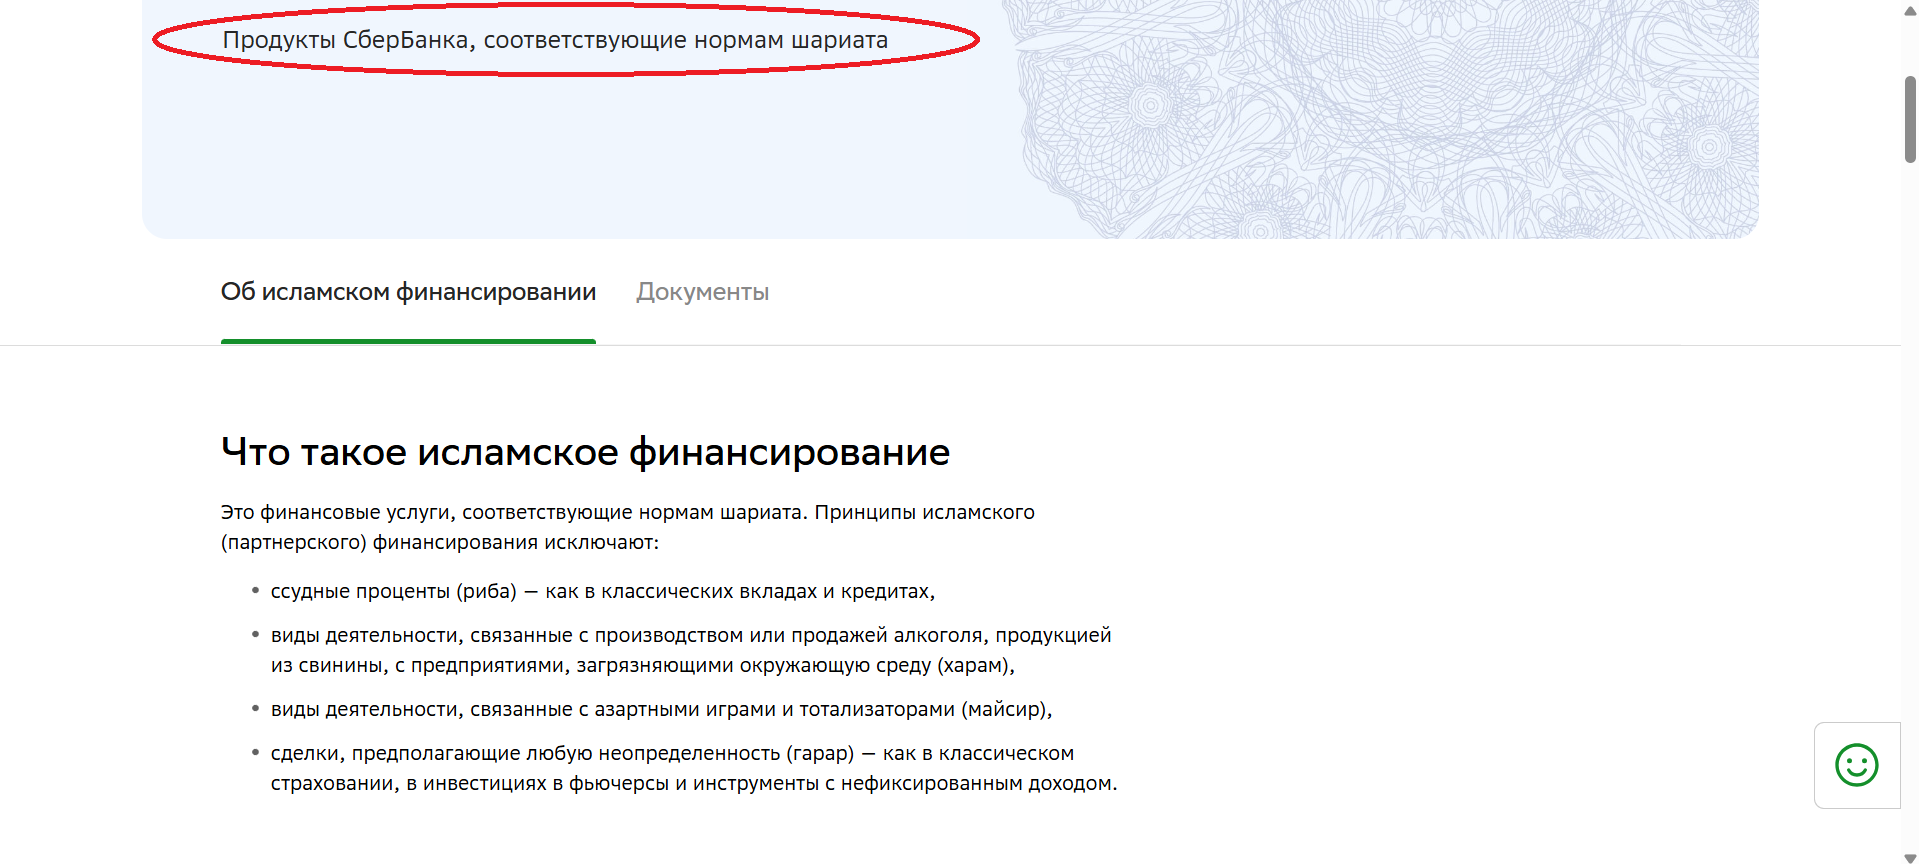Screen dimensions: 1919x864
Task: Click the banner subtitle about Продукты СберБанка
Action: point(555,40)
